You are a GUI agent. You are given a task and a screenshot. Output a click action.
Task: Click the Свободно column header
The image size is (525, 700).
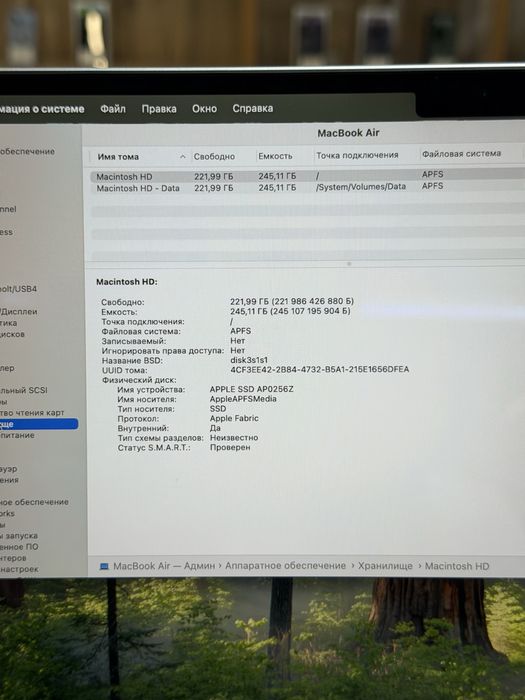click(214, 156)
